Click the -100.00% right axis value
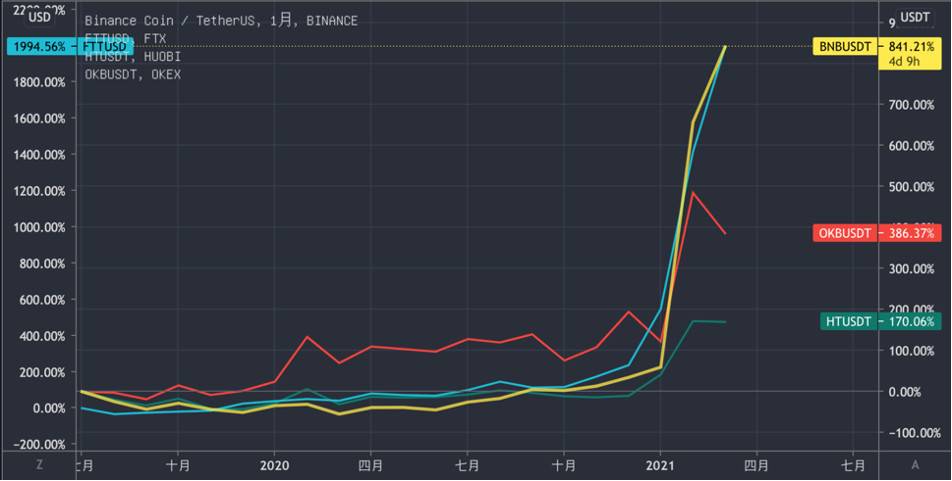This screenshot has width=952, height=481. click(913, 433)
